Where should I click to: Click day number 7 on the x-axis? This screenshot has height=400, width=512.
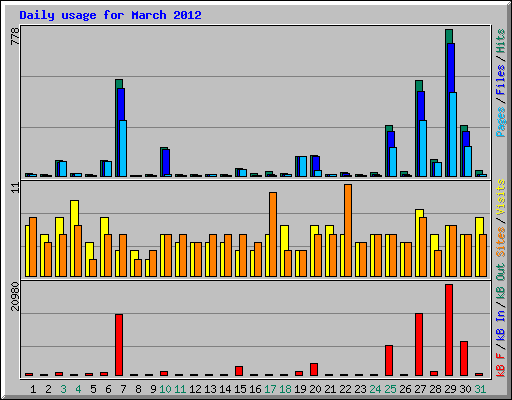coord(123,389)
